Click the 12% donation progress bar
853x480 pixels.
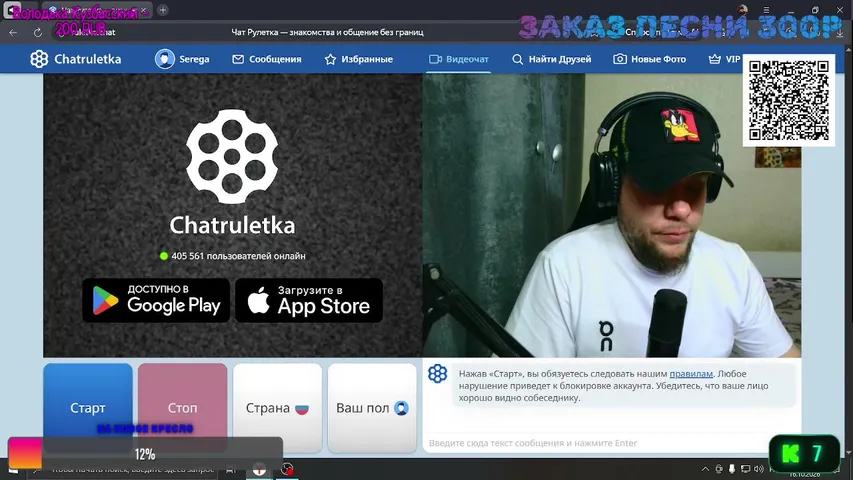pyautogui.click(x=145, y=454)
